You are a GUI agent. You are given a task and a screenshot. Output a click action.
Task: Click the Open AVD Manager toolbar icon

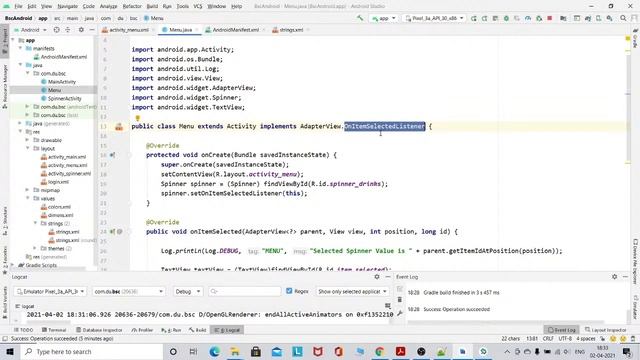(598, 18)
